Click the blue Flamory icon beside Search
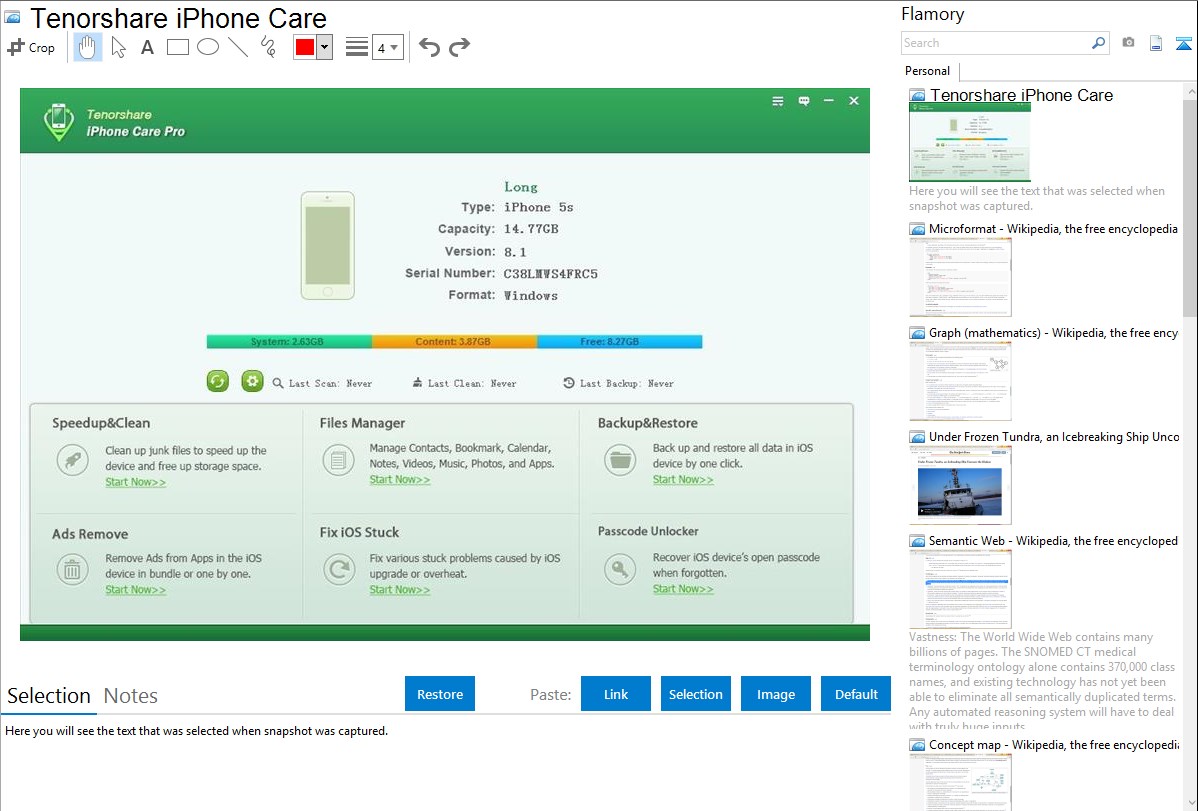1198x811 pixels. [1183, 43]
